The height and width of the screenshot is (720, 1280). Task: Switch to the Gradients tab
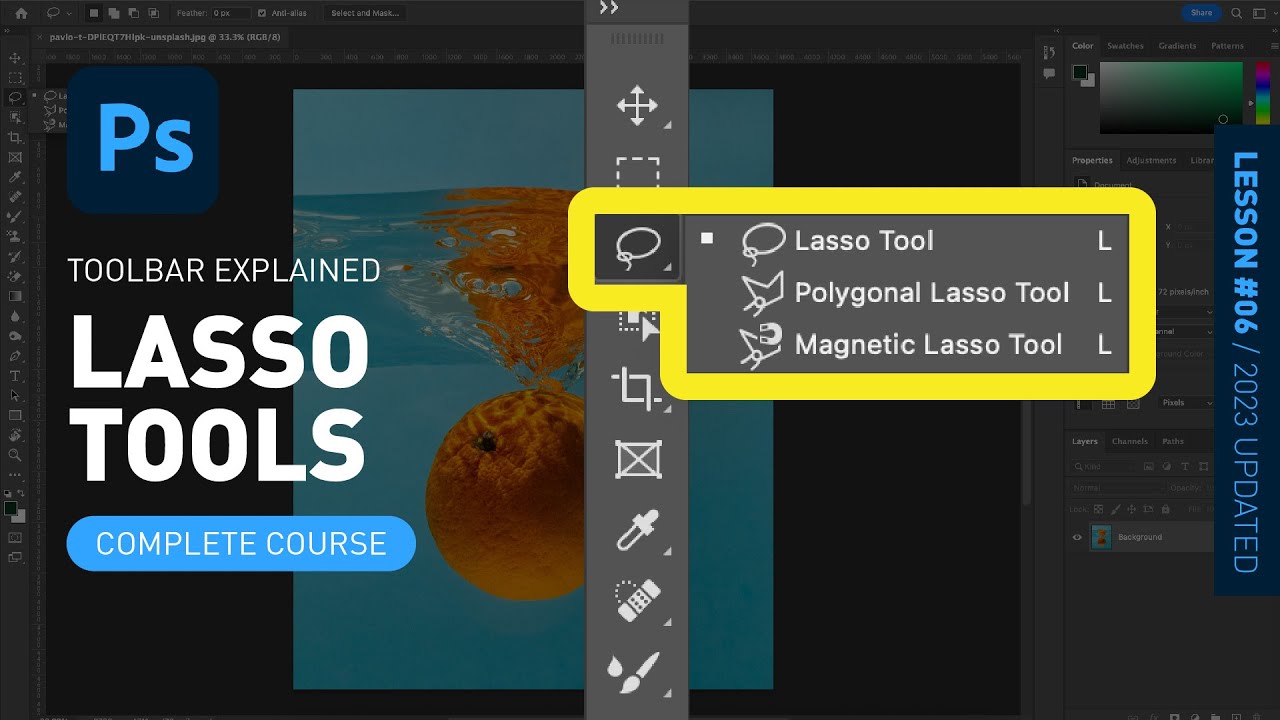1177,46
